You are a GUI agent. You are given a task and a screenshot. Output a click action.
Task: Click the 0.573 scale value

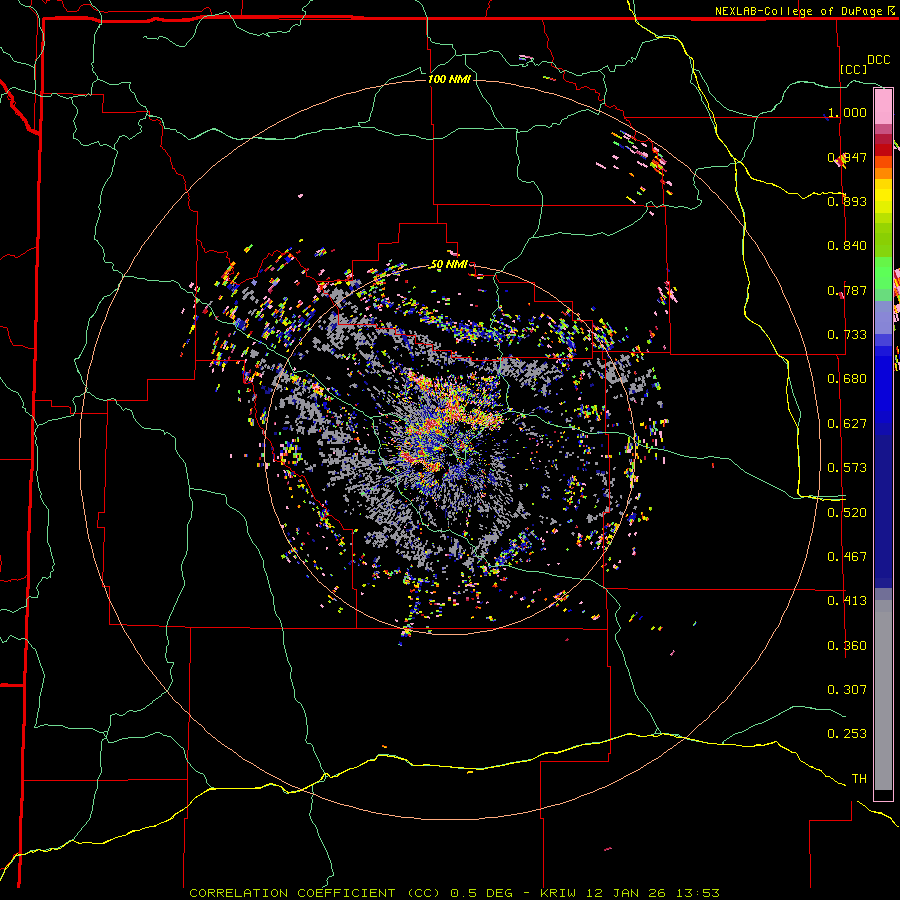[847, 468]
